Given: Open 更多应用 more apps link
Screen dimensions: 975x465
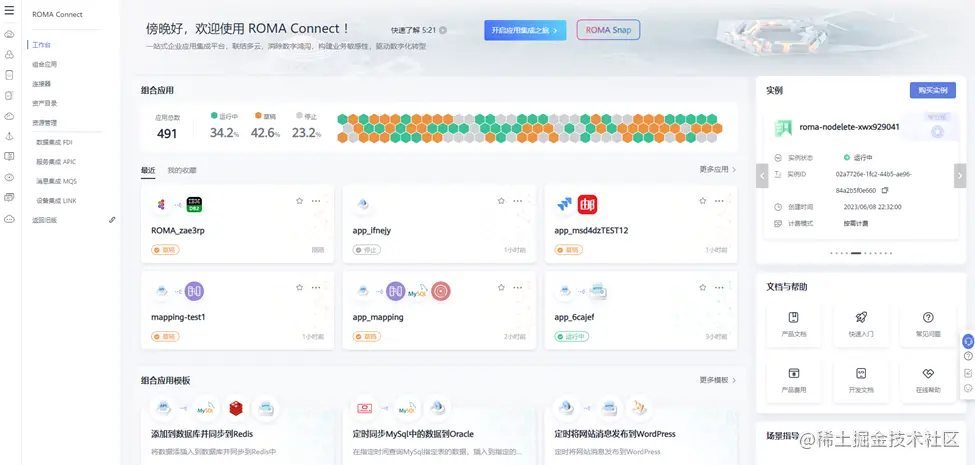Looking at the screenshot, I should pos(718,169).
